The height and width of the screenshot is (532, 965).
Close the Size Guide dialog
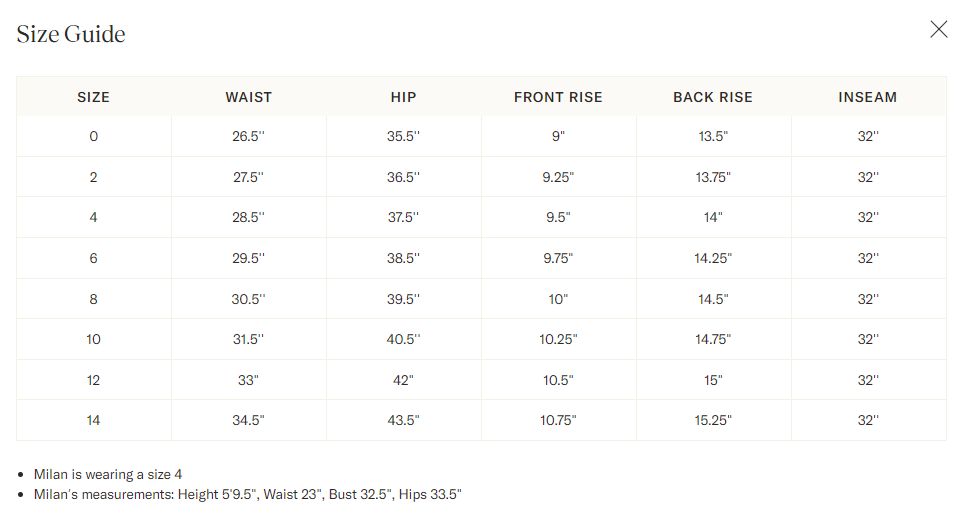coord(939,29)
